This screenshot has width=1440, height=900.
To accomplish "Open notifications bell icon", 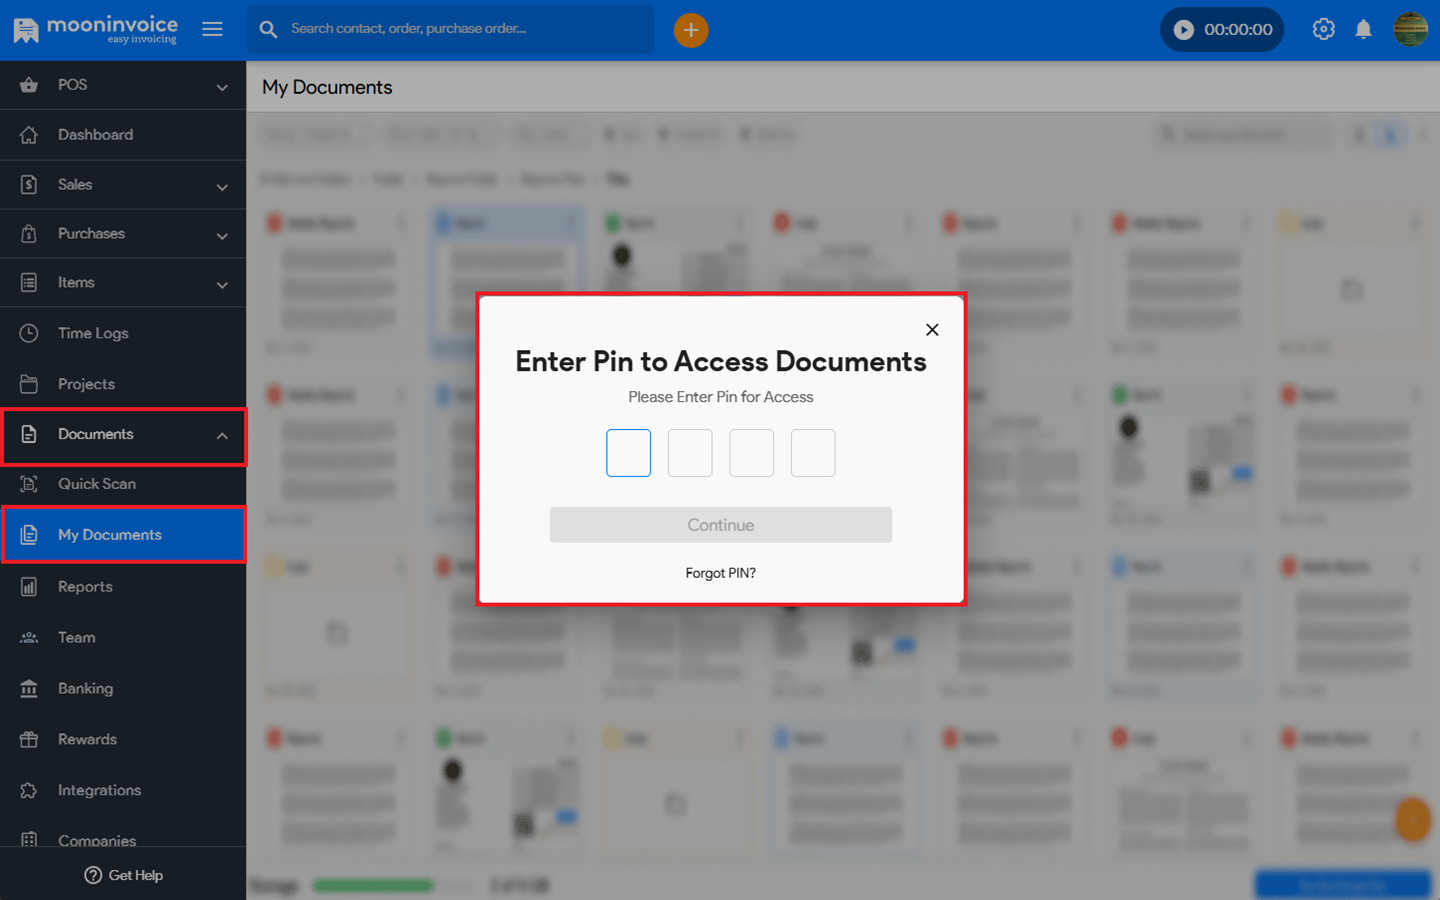I will point(1363,29).
